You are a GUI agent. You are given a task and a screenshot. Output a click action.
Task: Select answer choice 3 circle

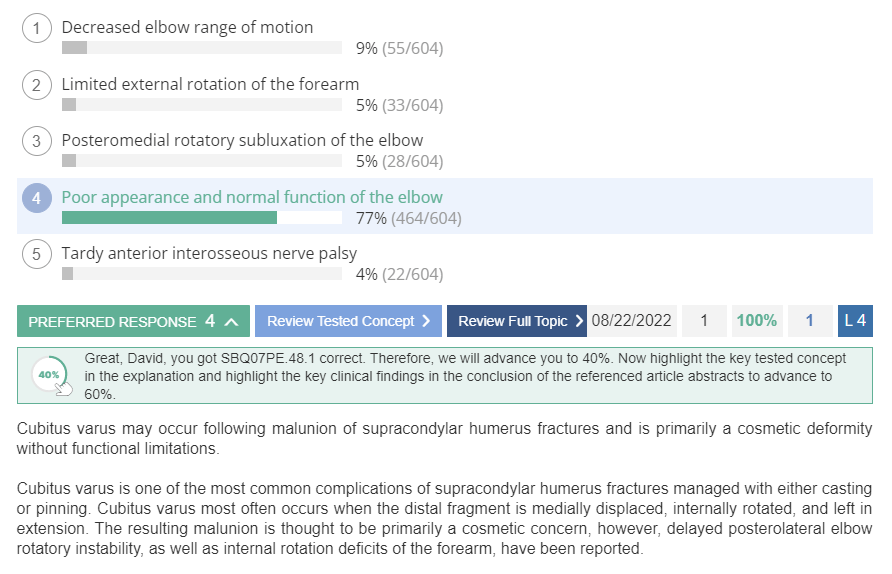[x=37, y=141]
